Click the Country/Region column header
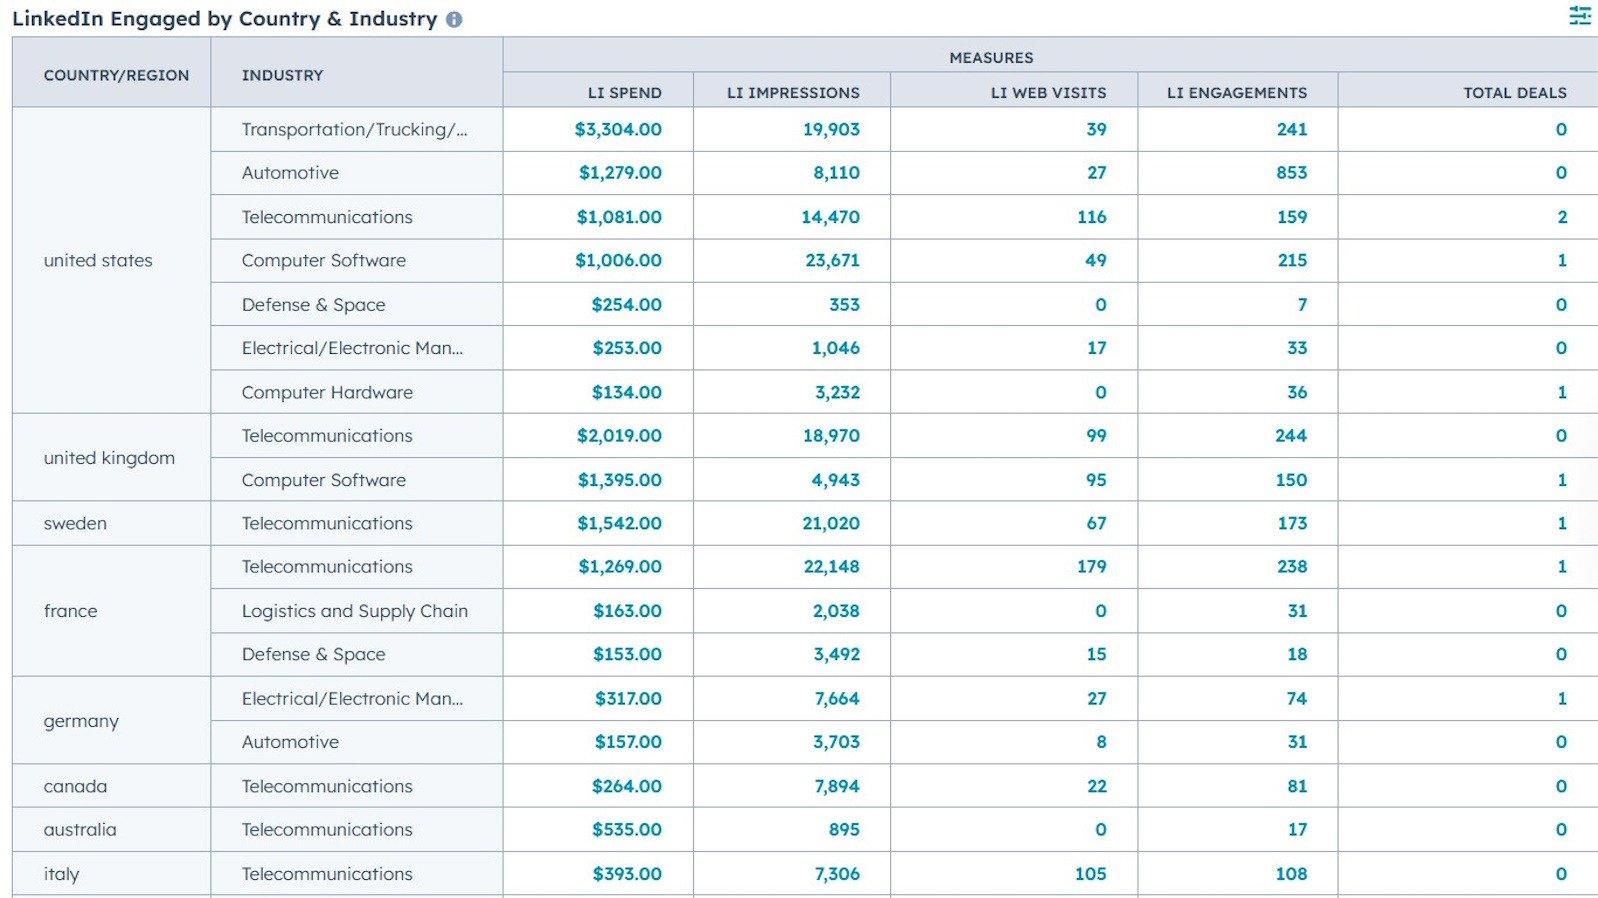This screenshot has height=898, width=1598. tap(116, 75)
